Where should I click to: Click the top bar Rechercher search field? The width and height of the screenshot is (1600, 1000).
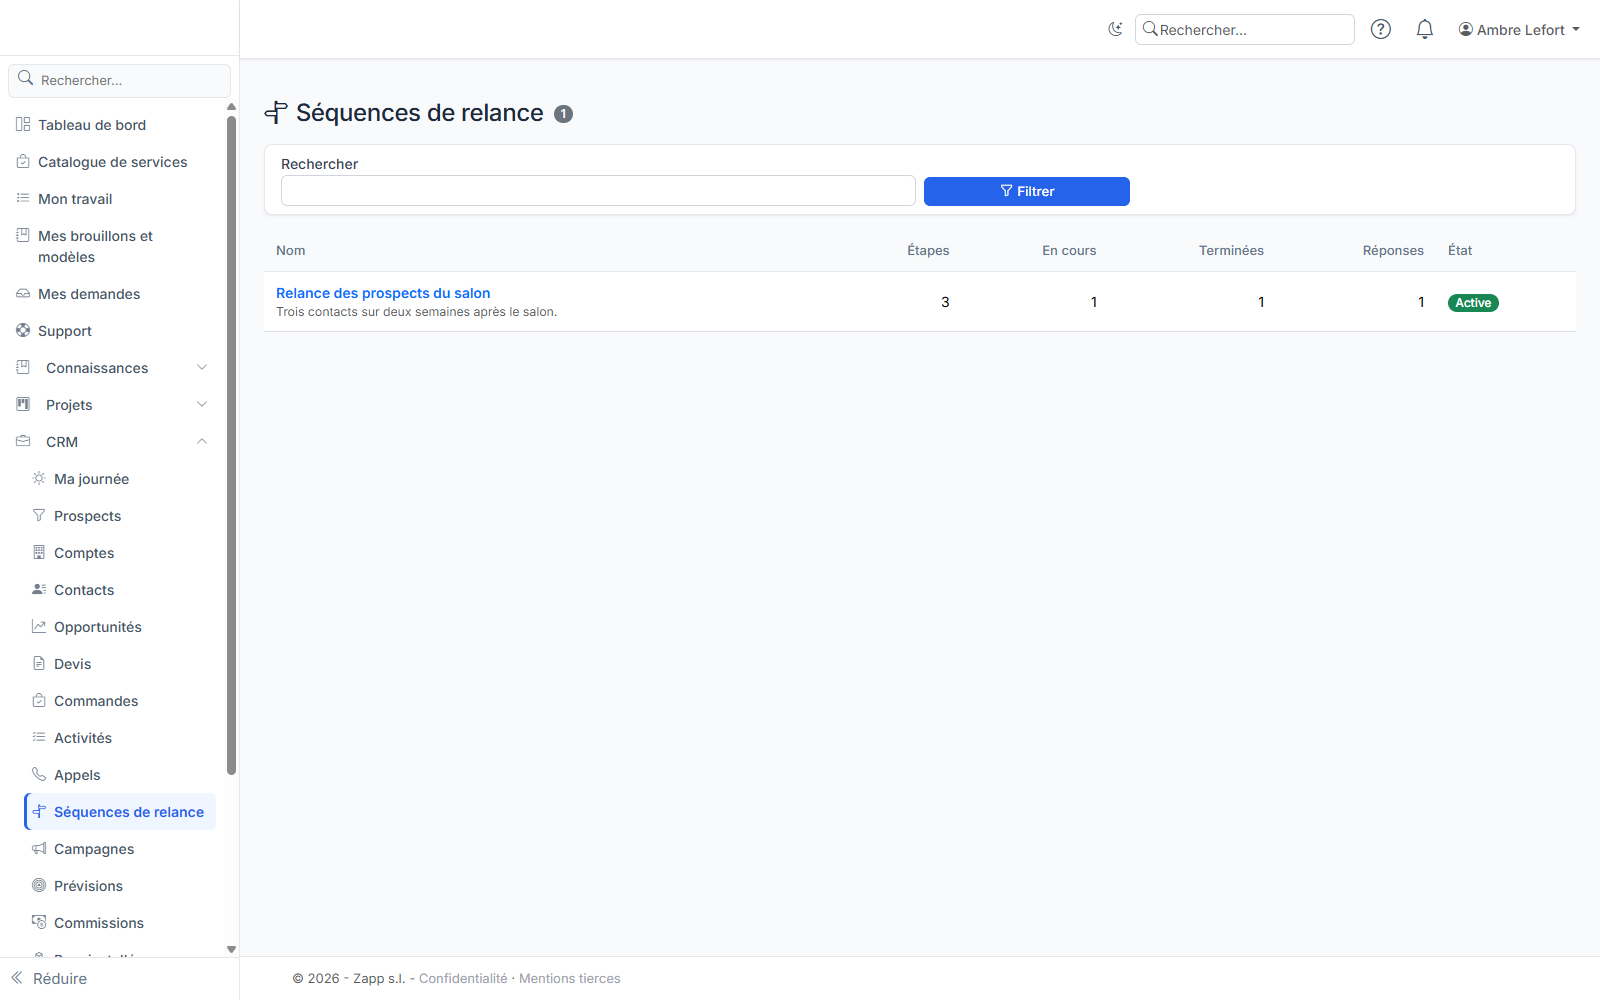[x=1245, y=30]
